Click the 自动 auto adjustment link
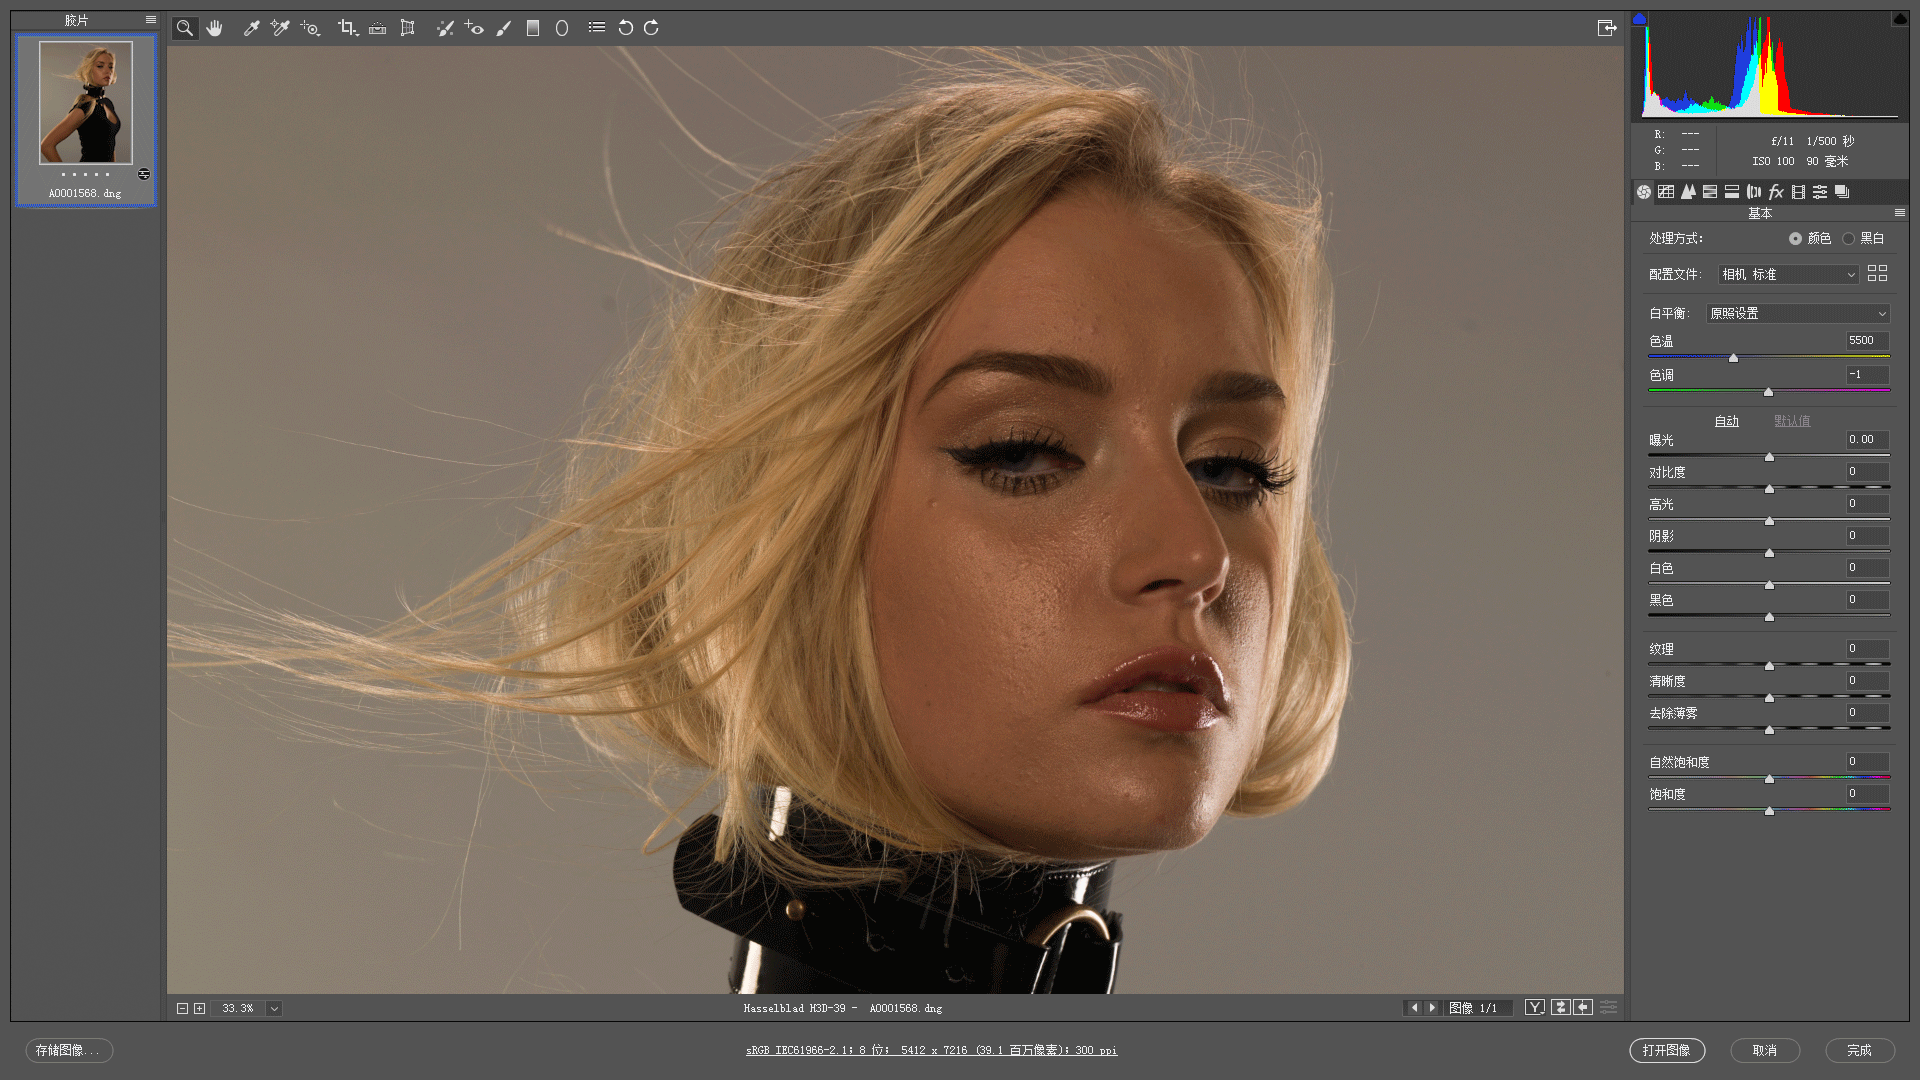This screenshot has height=1080, width=1920. coord(1726,421)
